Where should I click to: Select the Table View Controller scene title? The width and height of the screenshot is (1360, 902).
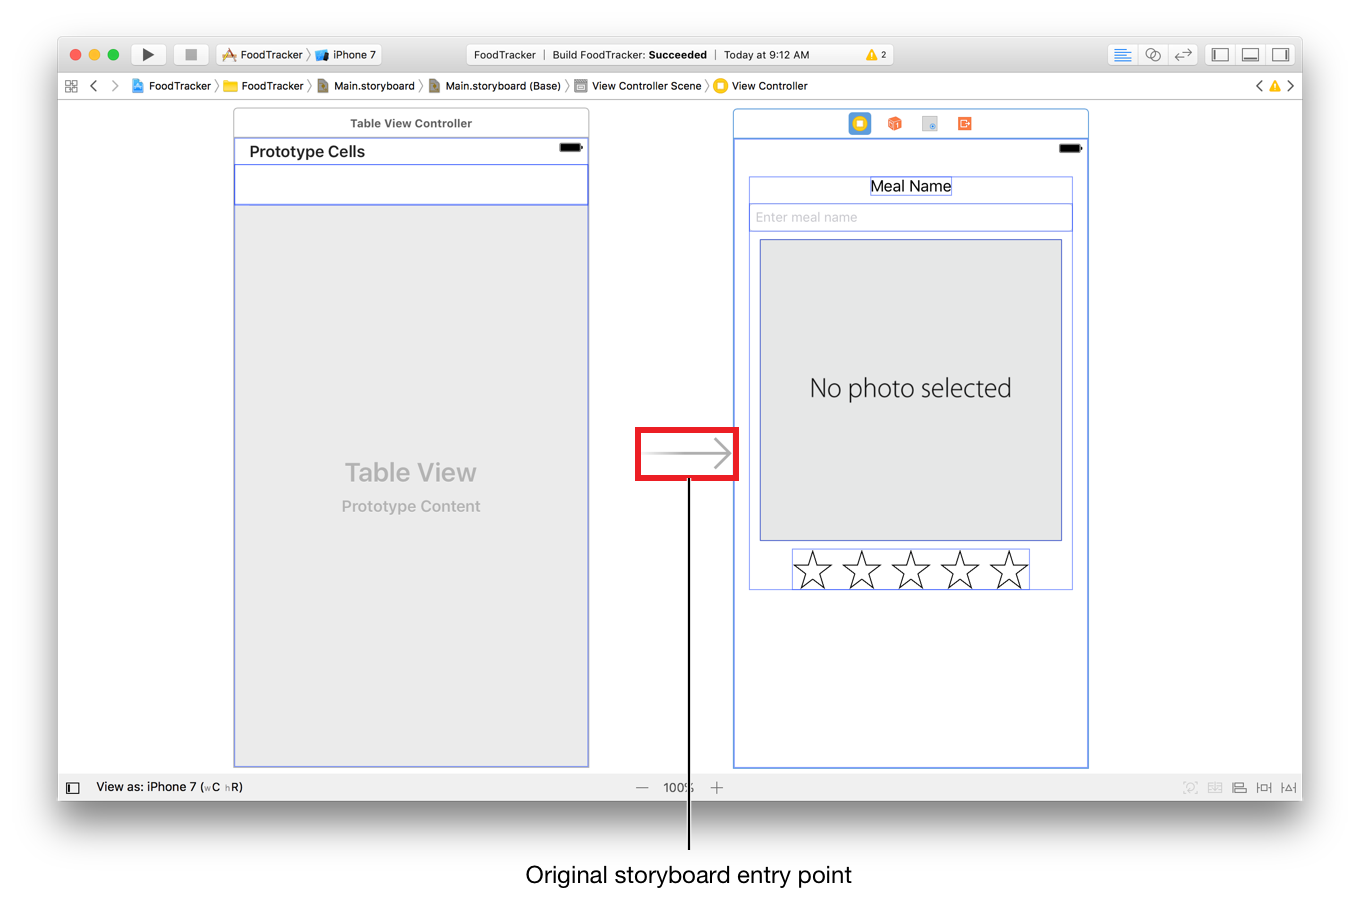point(411,124)
